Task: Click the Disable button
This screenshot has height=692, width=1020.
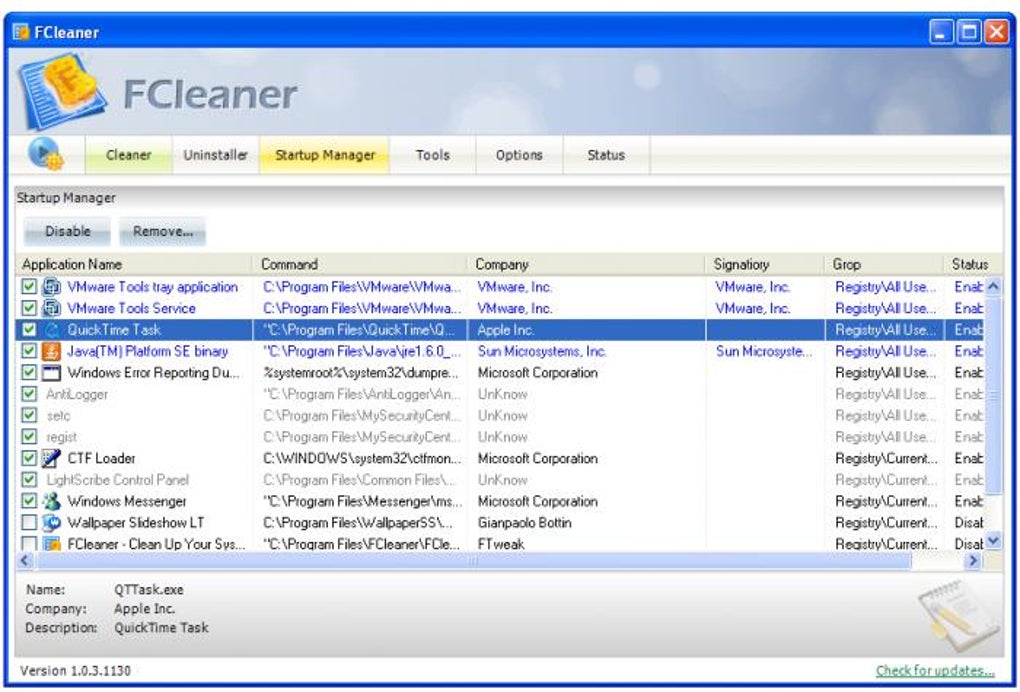Action: pyautogui.click(x=67, y=232)
